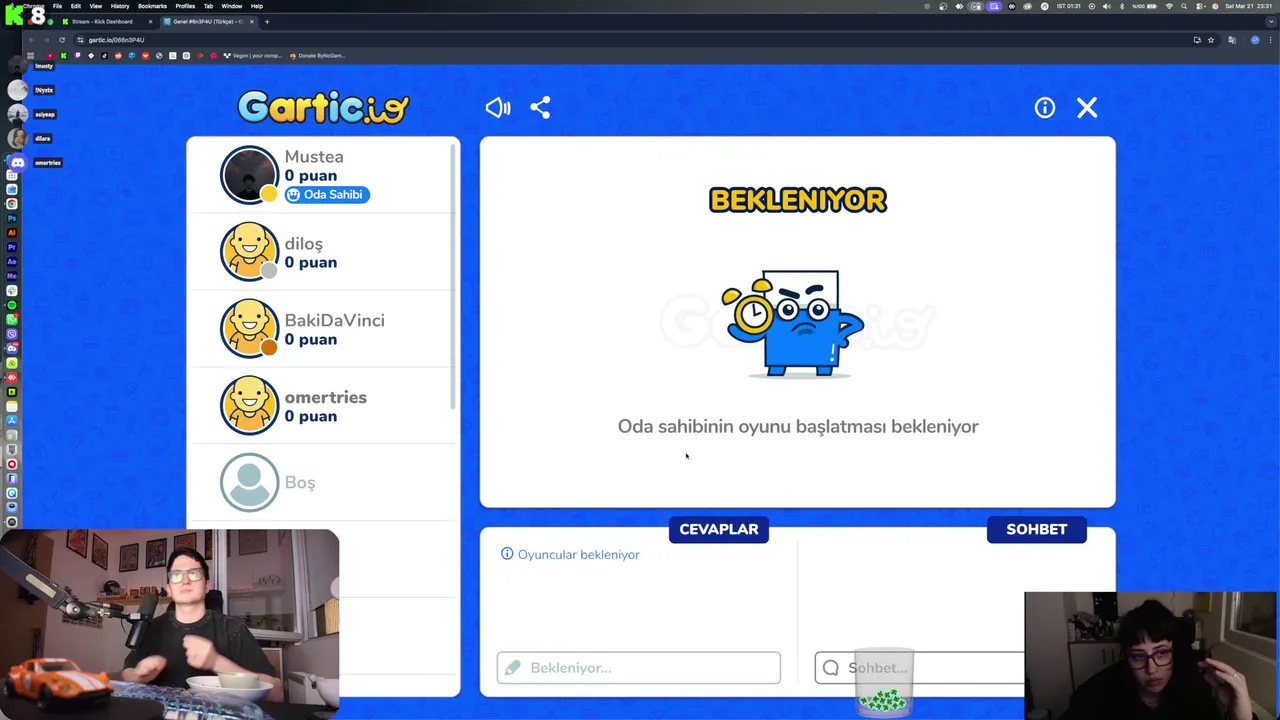This screenshot has height=720, width=1280.
Task: Click the SOHBET tab label
Action: coord(1037,529)
